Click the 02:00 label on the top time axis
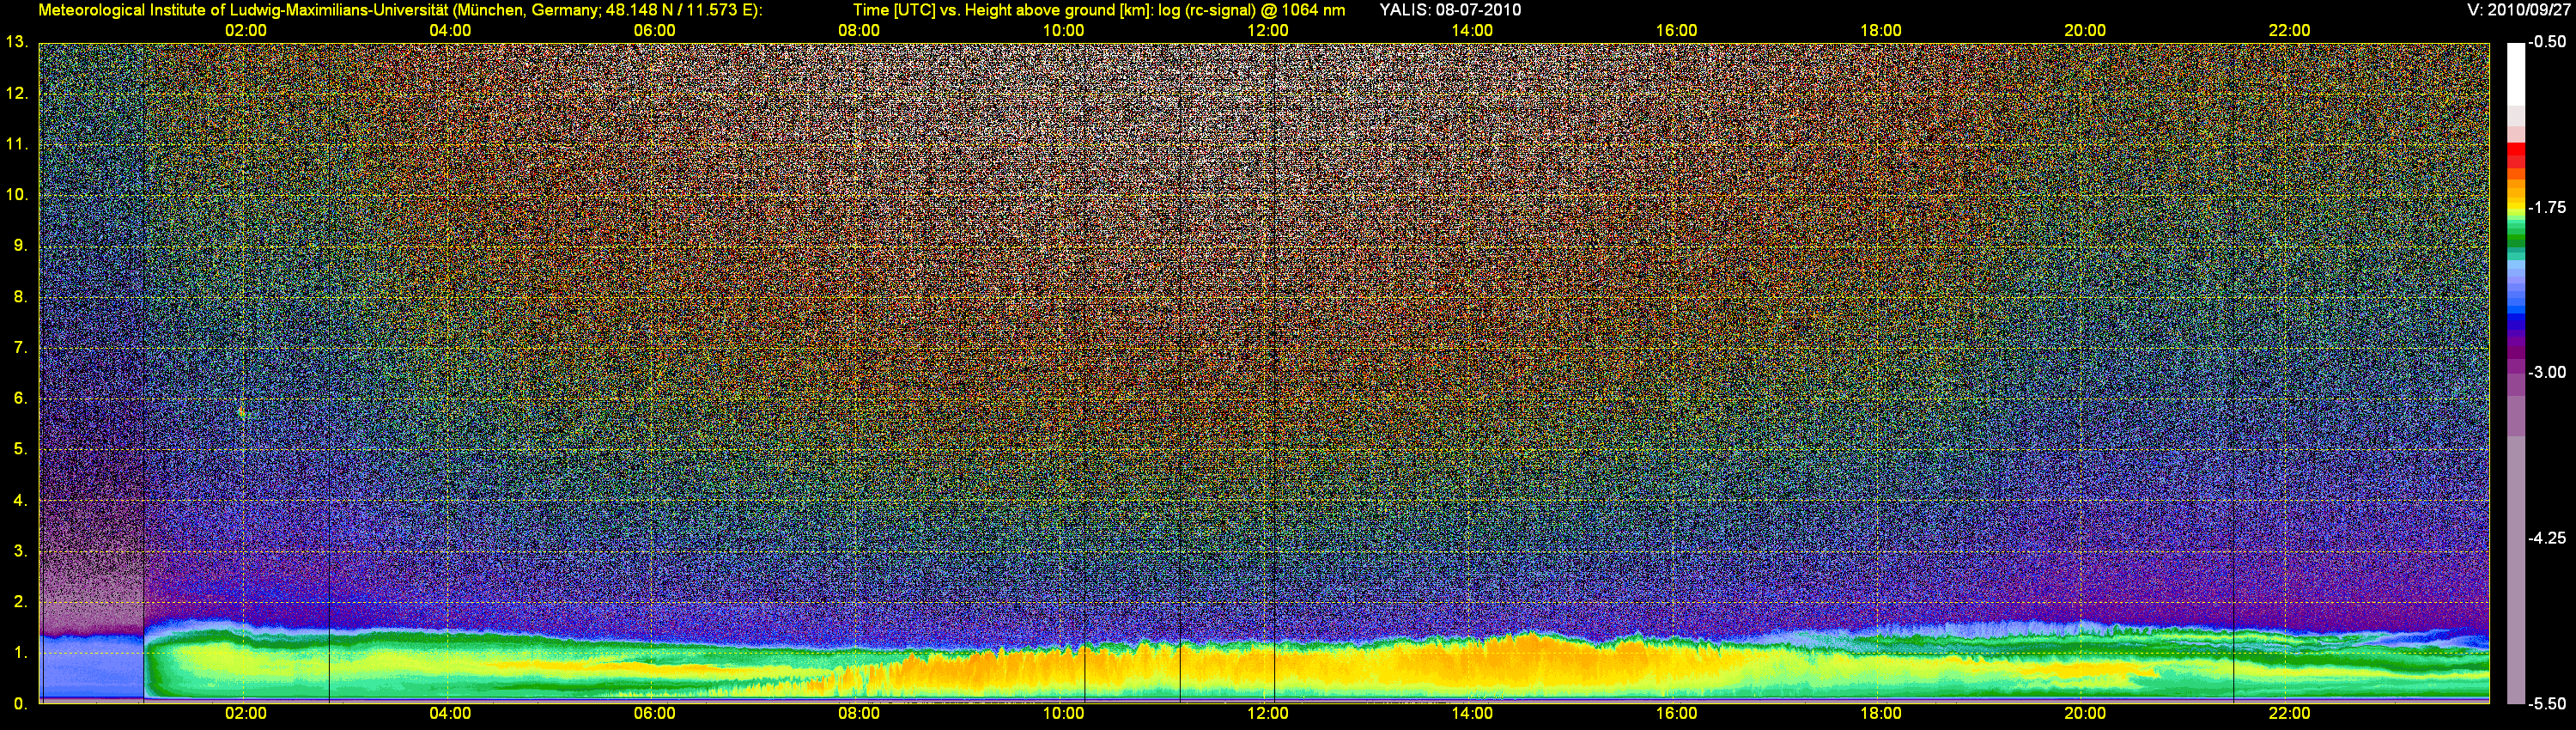 pyautogui.click(x=245, y=31)
